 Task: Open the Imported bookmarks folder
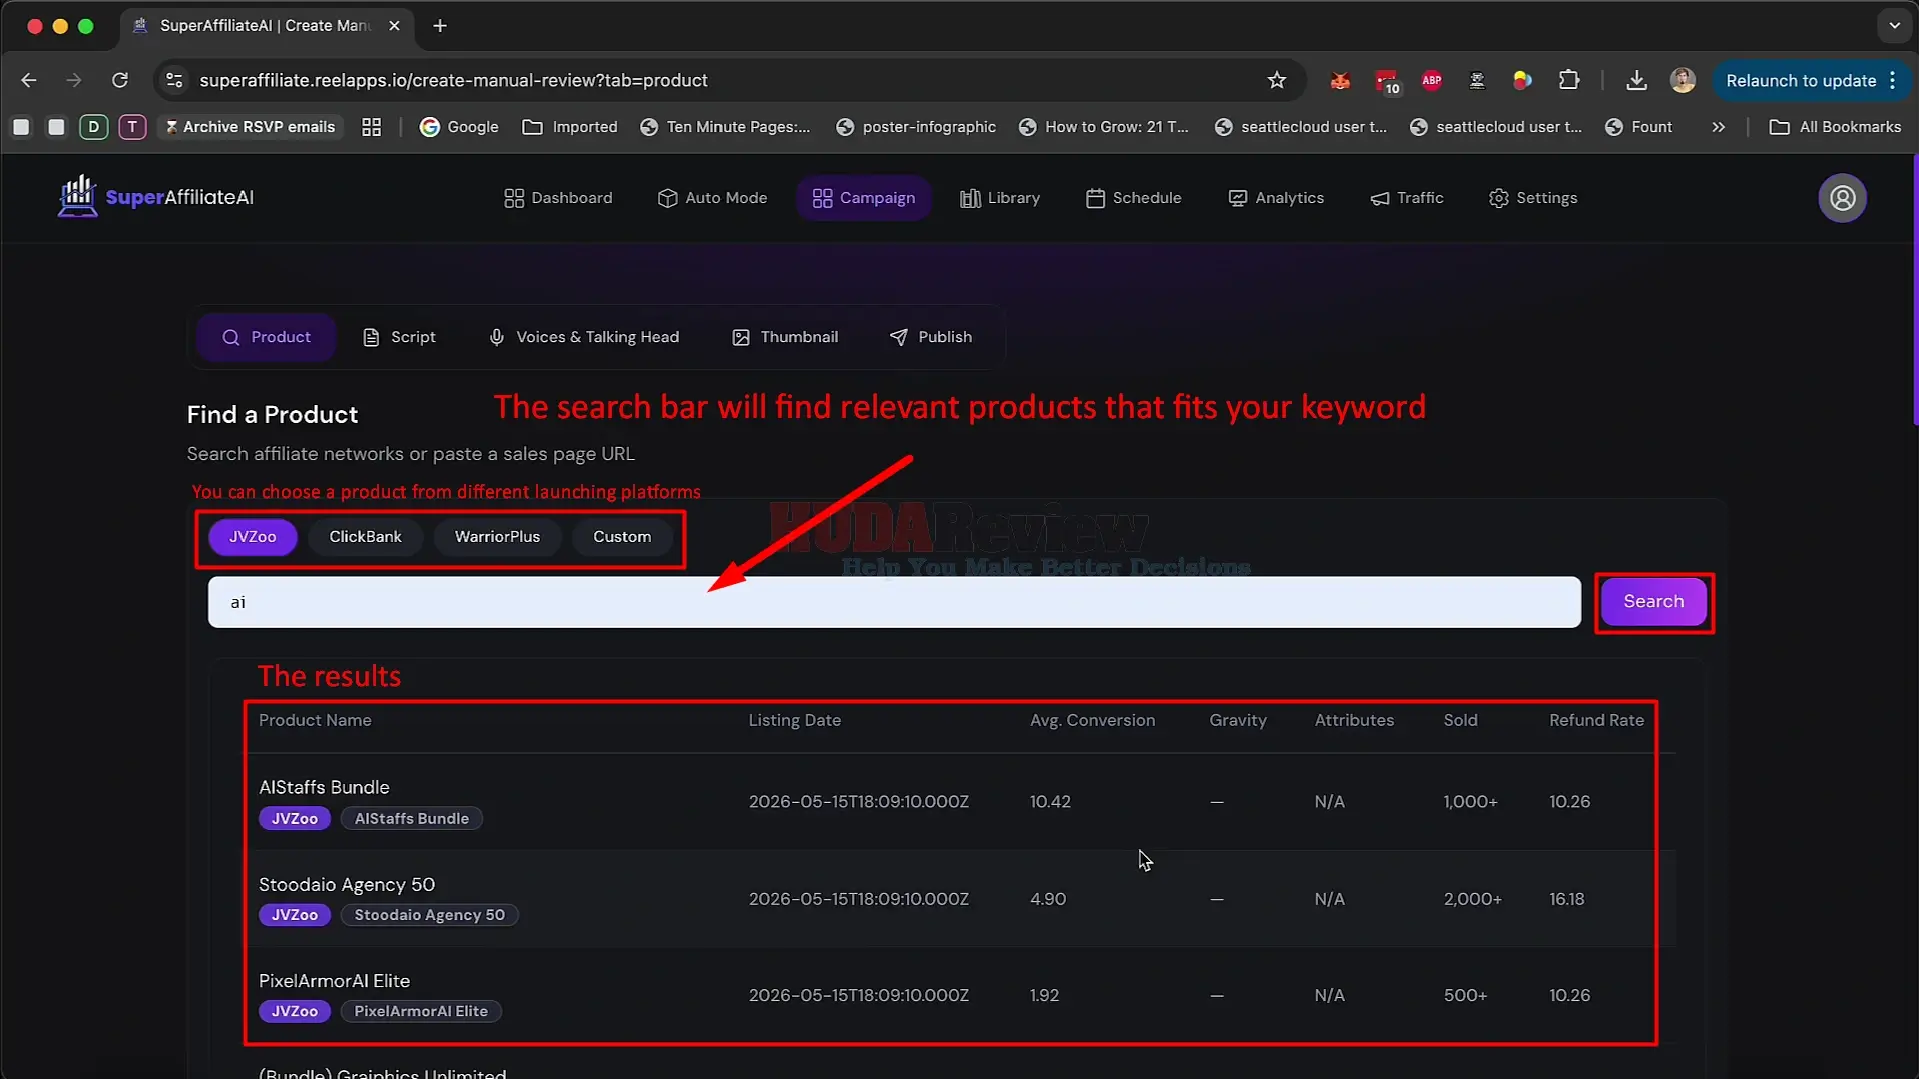click(x=570, y=127)
